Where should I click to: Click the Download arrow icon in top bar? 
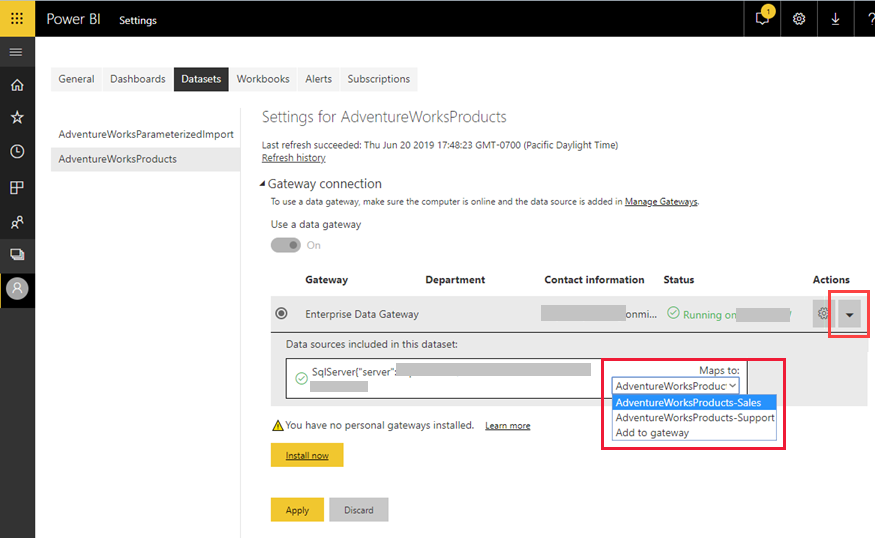(835, 18)
